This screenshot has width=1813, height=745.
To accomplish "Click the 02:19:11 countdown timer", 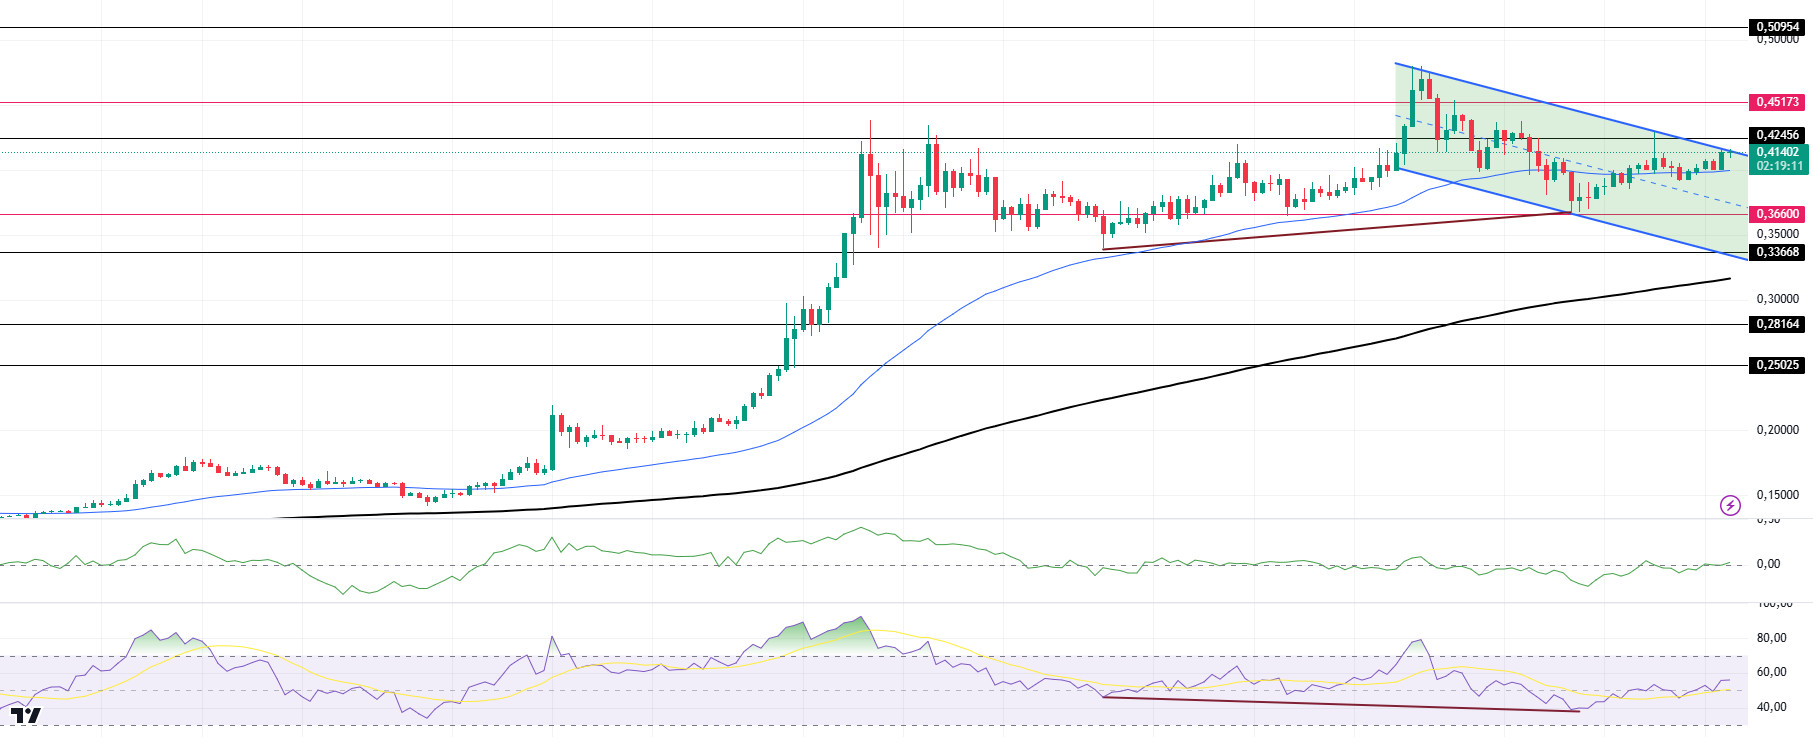I will pos(1778,167).
